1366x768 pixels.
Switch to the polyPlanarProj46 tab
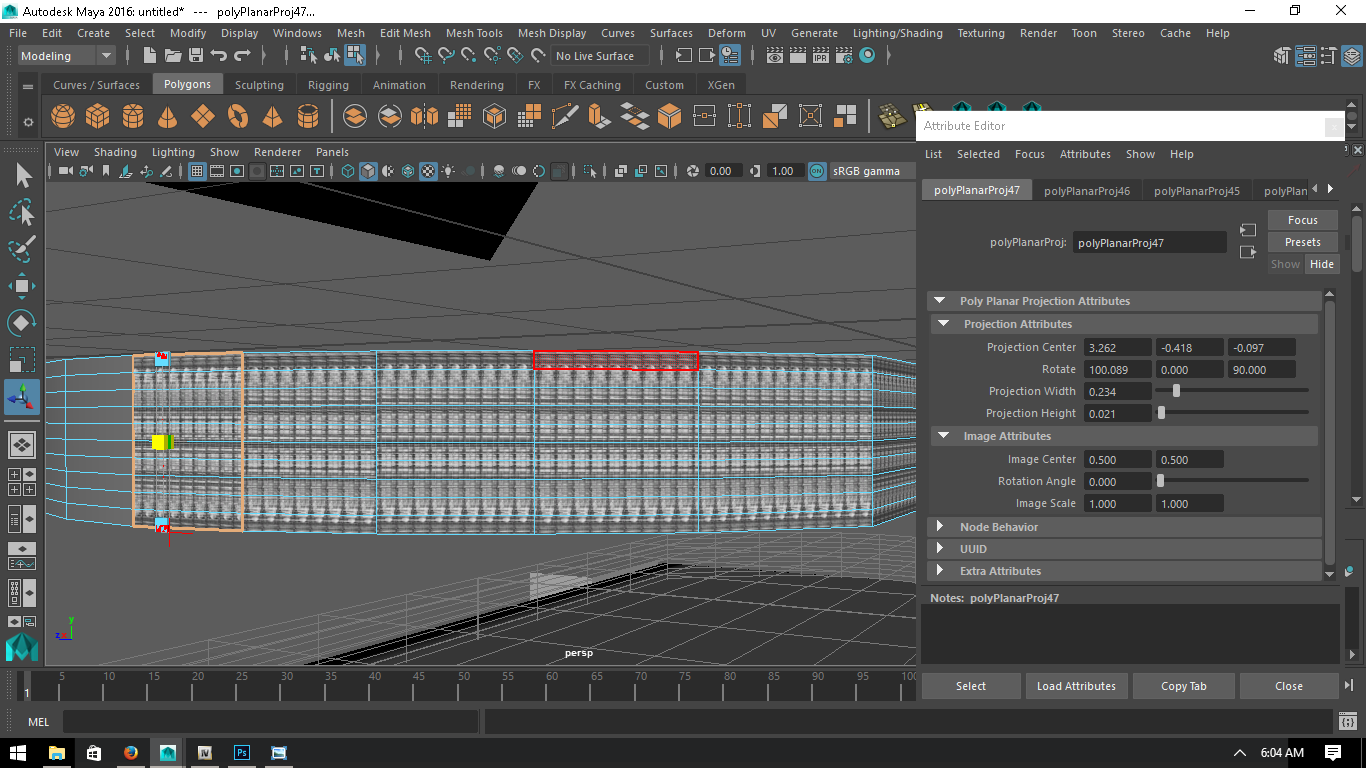tap(1086, 190)
